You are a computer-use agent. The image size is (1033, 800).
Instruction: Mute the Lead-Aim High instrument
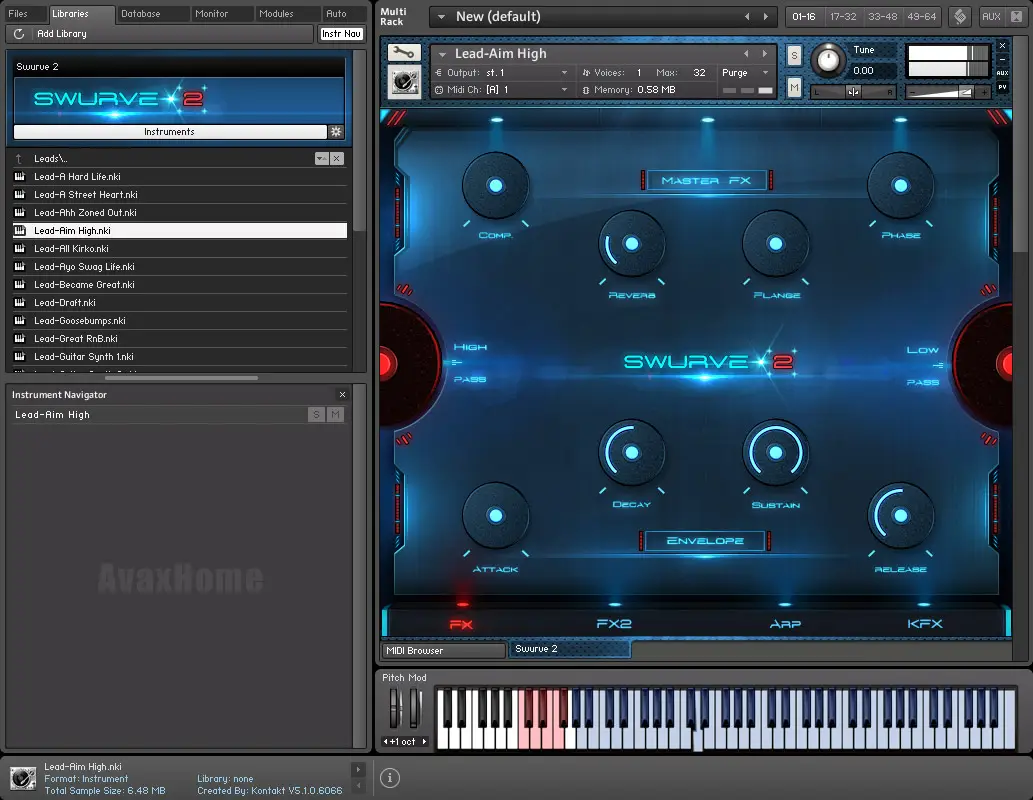pyautogui.click(x=794, y=87)
